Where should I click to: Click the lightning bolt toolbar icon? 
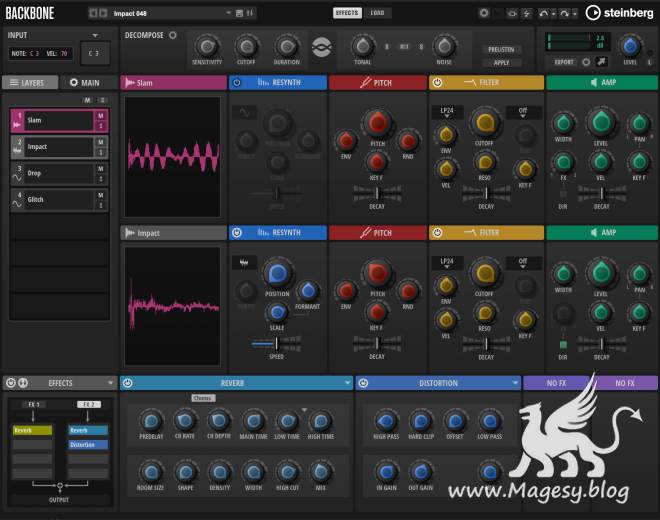click(527, 13)
